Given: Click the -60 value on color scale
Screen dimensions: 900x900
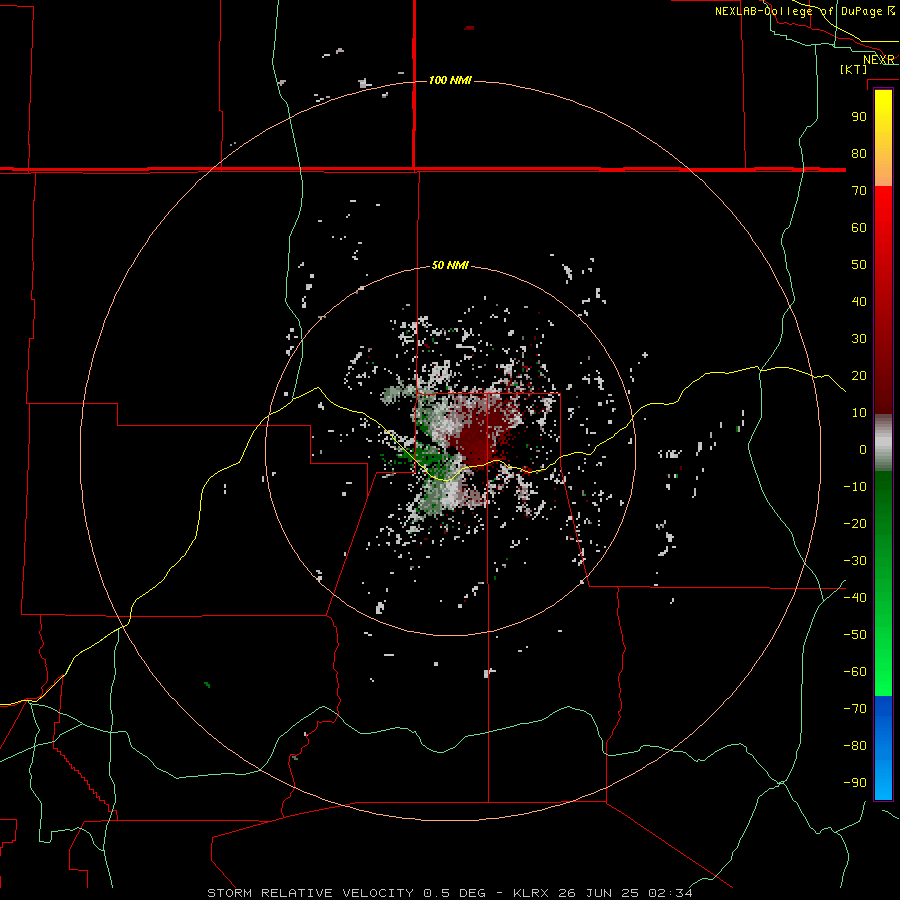Looking at the screenshot, I should [x=855, y=672].
